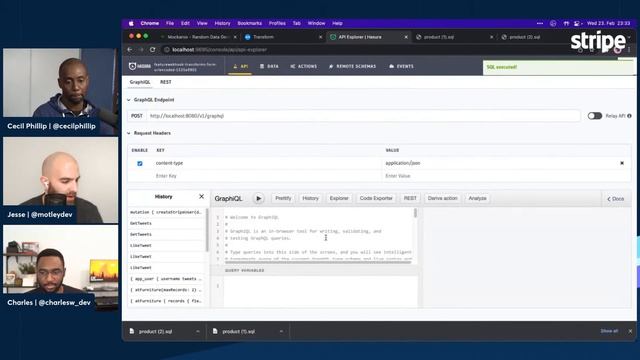
Task: Click Show all downloads link
Action: pyautogui.click(x=609, y=331)
